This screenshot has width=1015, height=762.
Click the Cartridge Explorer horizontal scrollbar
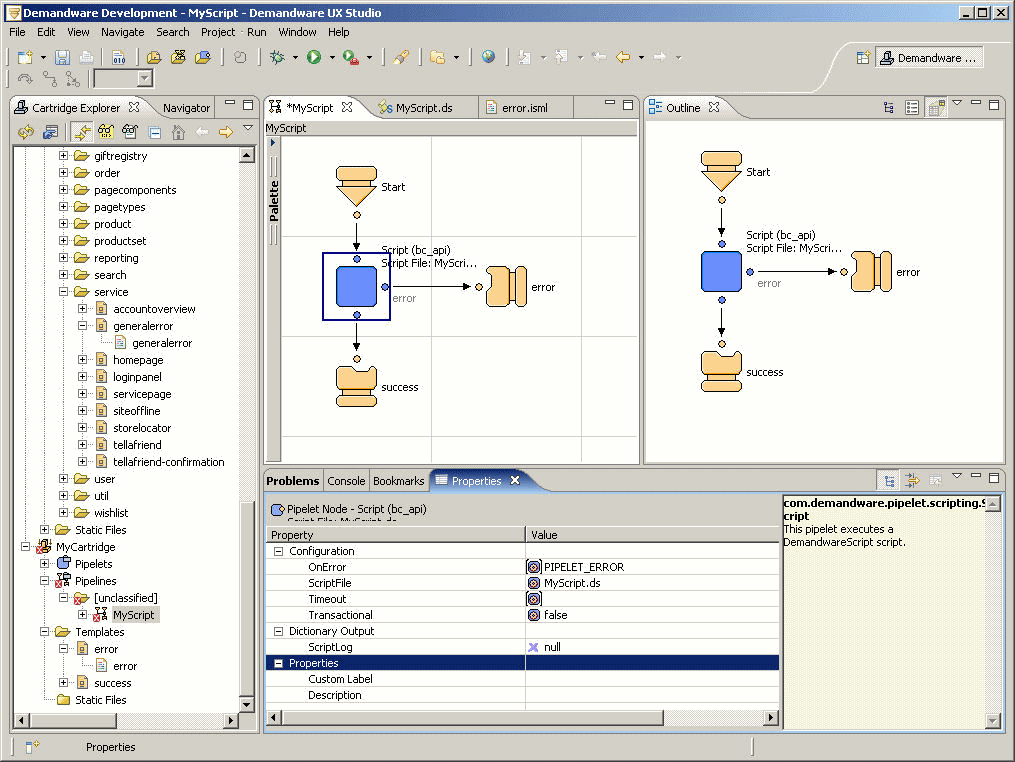(72, 720)
